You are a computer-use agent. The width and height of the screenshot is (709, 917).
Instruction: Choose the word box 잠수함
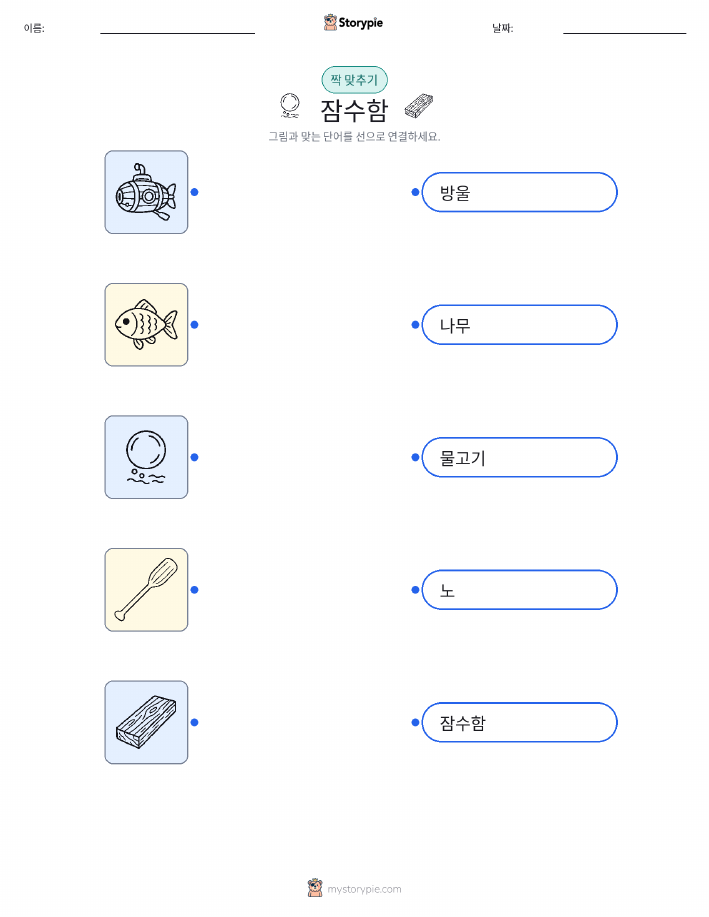[519, 722]
